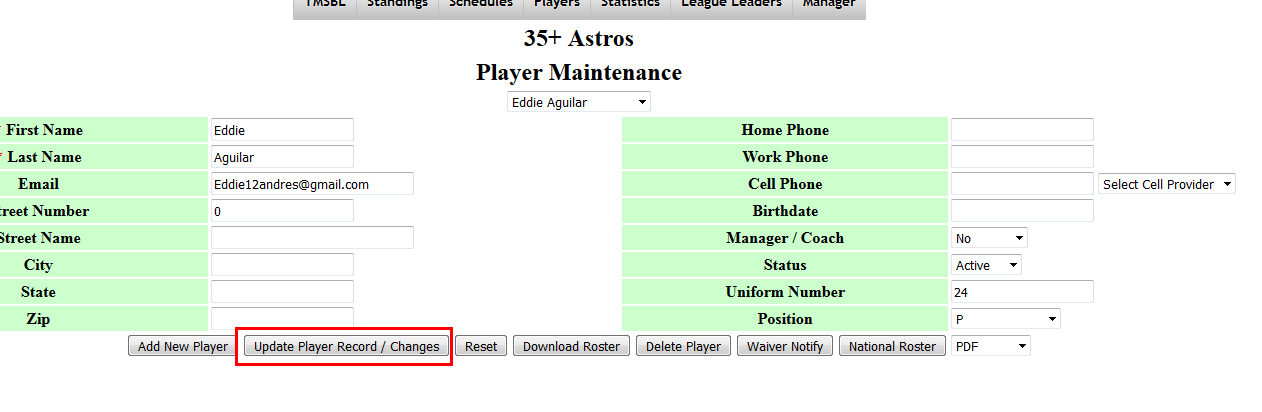
Task: Focus the Uniform Number field showing 24
Action: point(1022,292)
